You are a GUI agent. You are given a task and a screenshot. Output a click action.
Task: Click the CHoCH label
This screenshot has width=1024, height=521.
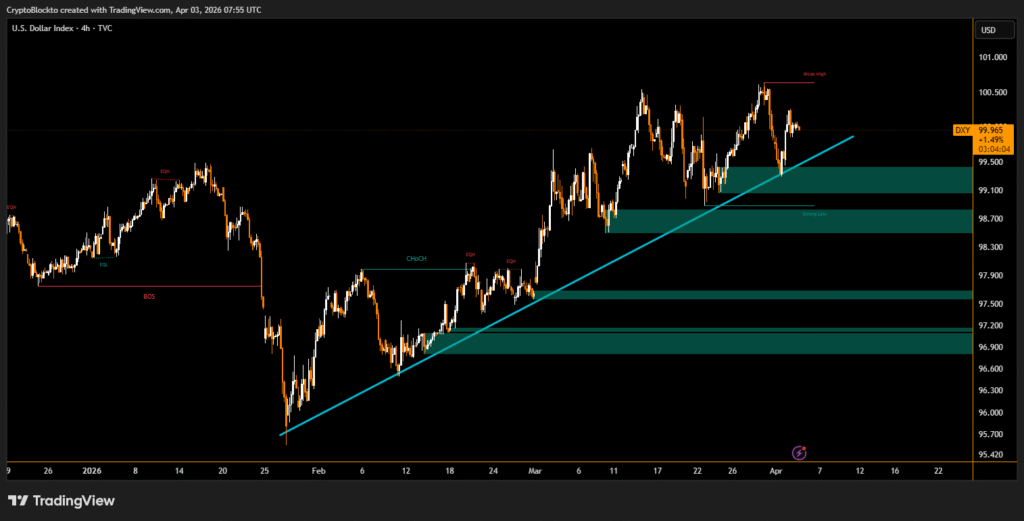coord(416,259)
